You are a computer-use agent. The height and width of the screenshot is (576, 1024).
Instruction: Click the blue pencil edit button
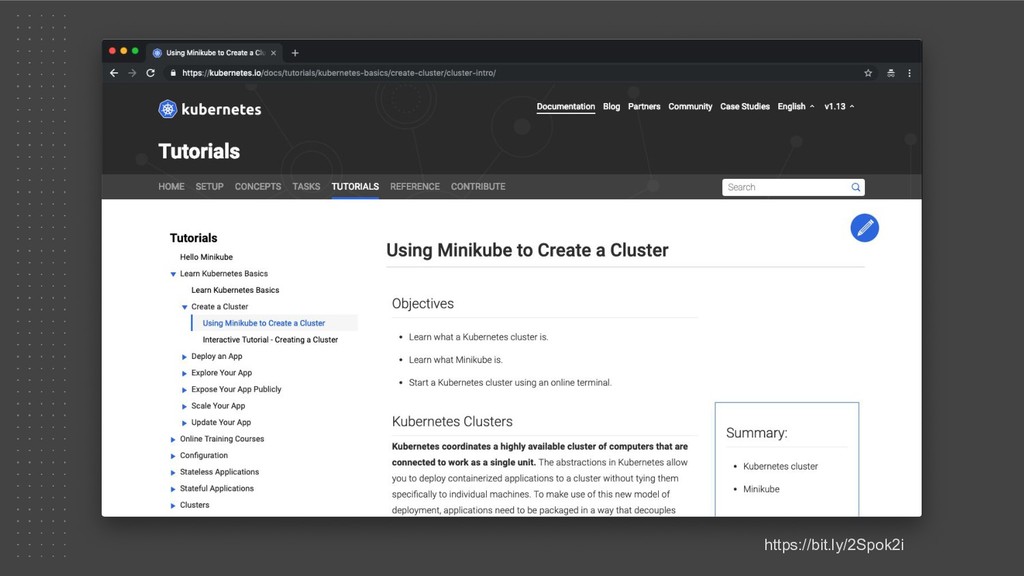[x=864, y=228]
